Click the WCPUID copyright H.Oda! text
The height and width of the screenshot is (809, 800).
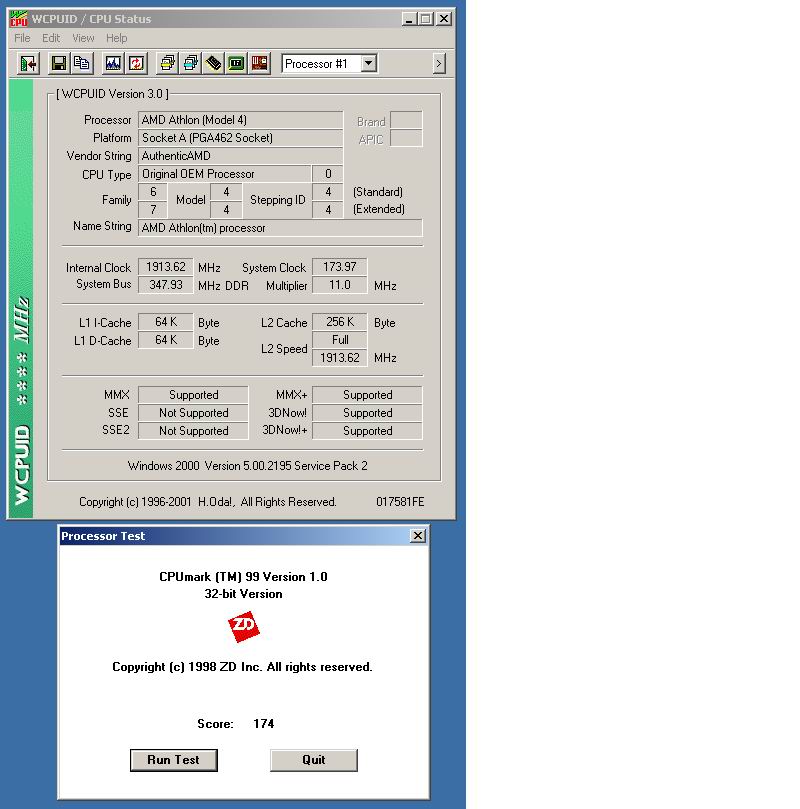[x=208, y=502]
